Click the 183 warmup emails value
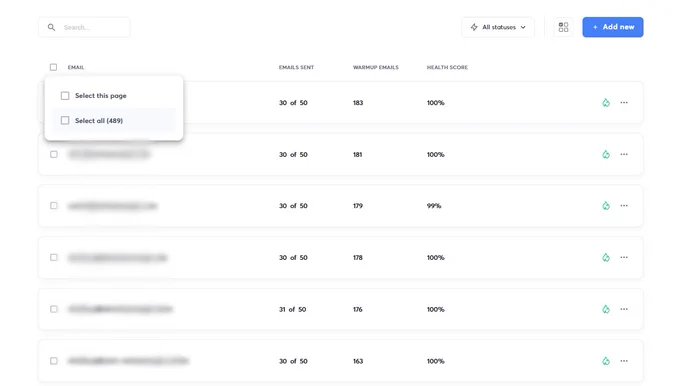This screenshot has width=680, height=386. coord(358,103)
